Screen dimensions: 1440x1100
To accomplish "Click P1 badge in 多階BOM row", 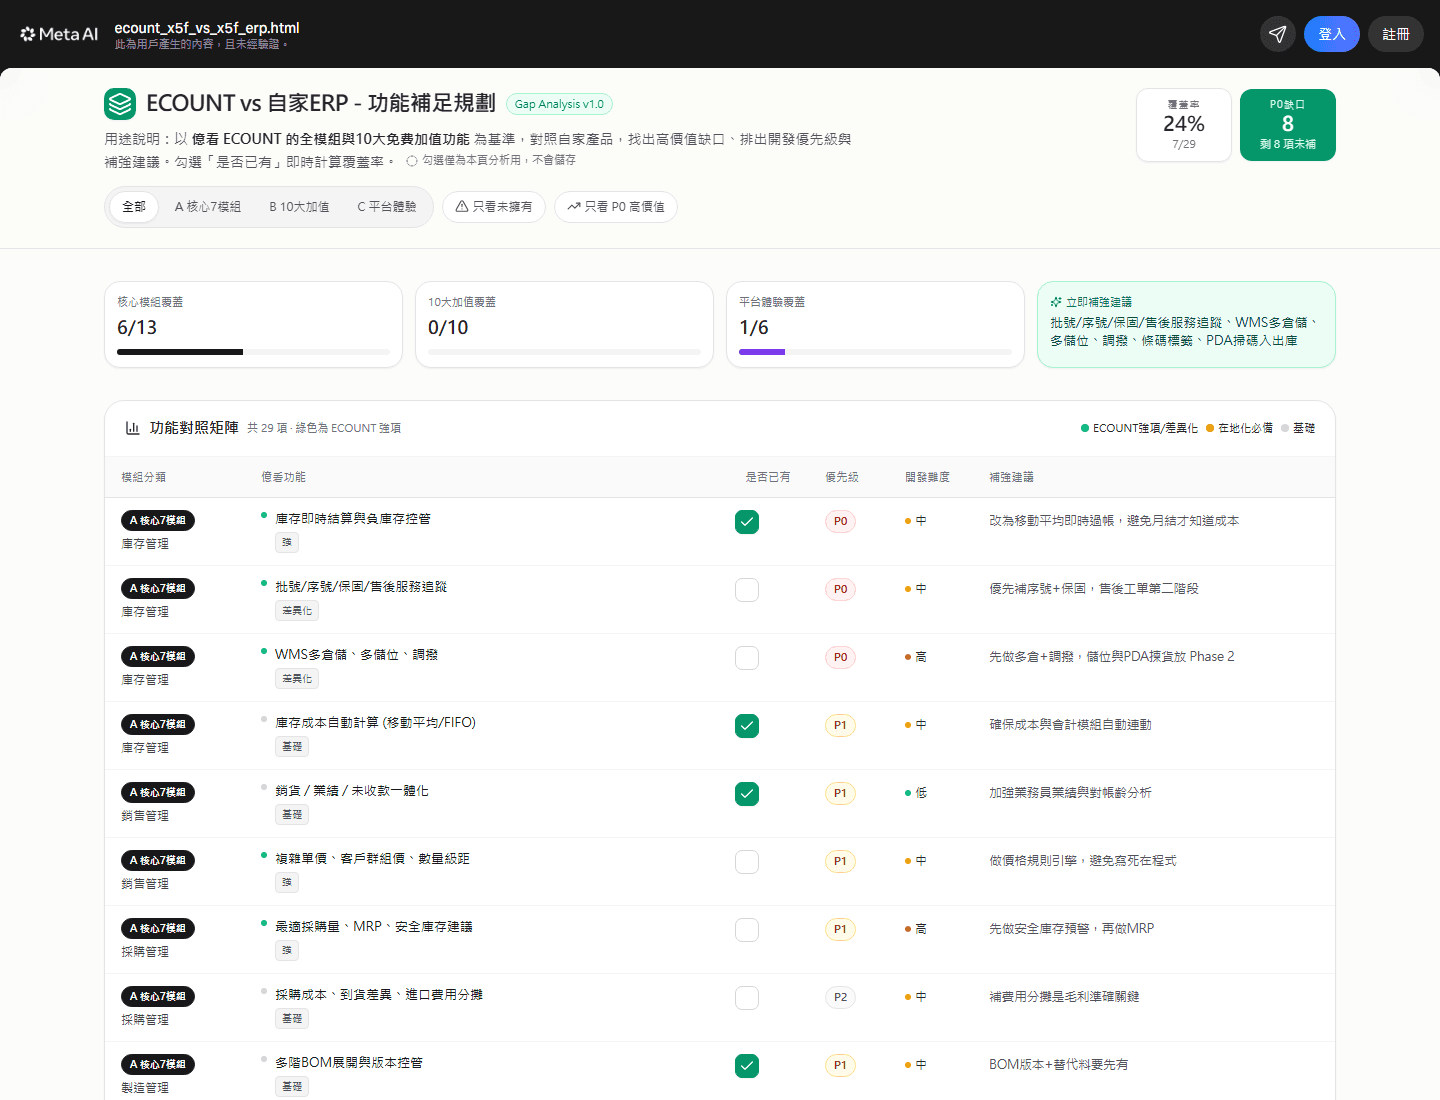I will point(840,1065).
